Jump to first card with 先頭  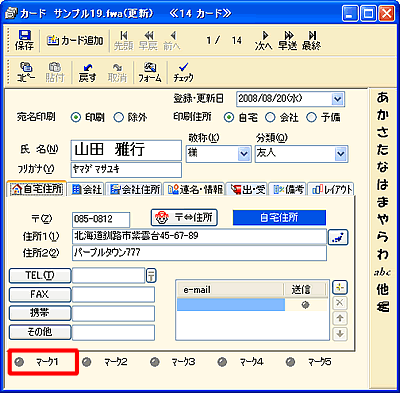(123, 40)
